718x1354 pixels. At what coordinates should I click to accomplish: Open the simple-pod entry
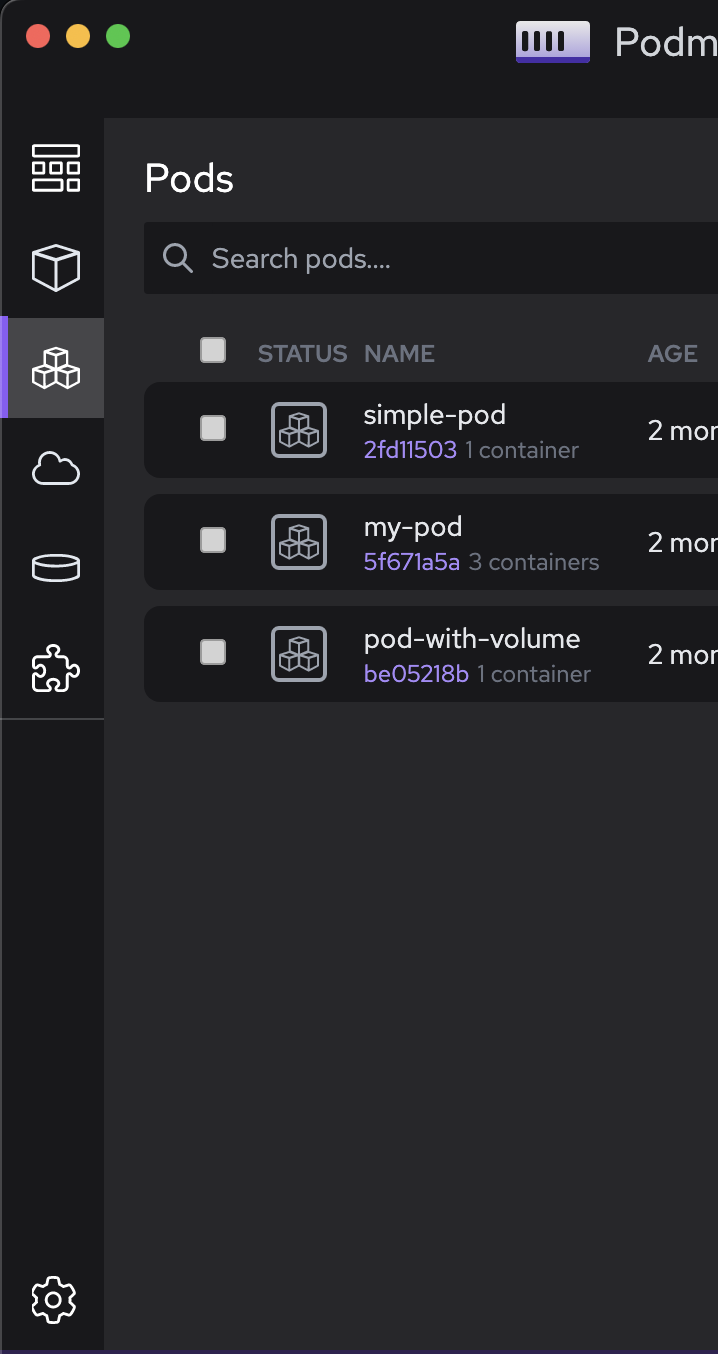[x=434, y=414]
